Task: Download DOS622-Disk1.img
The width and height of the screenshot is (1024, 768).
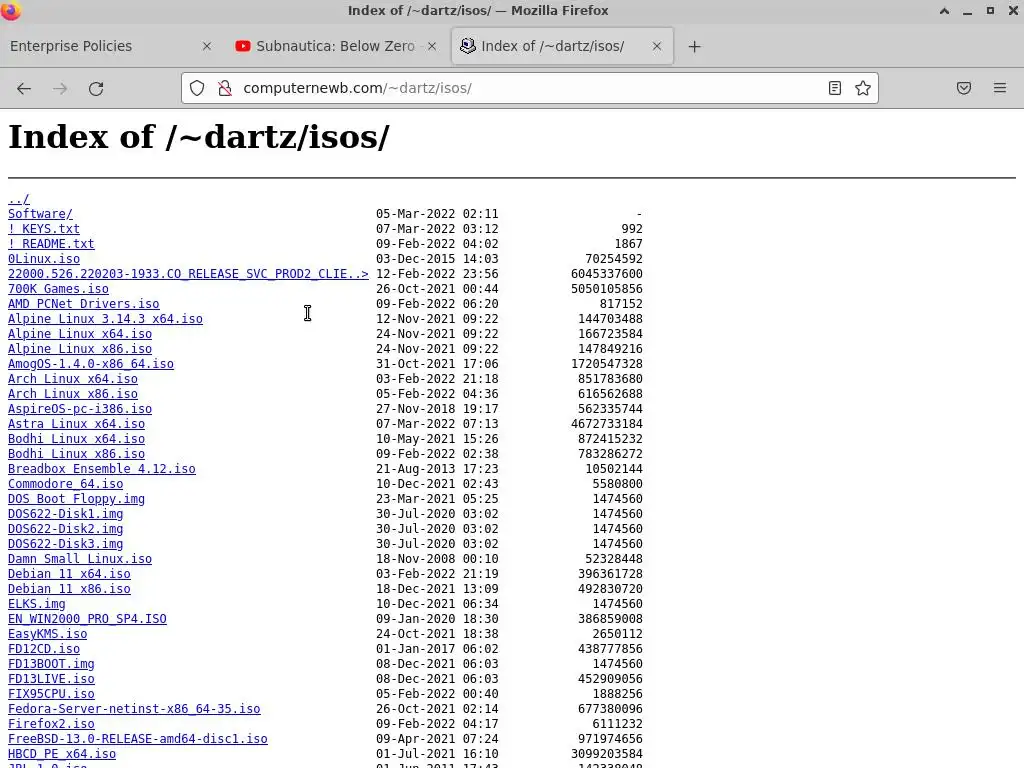Action: coord(65,515)
